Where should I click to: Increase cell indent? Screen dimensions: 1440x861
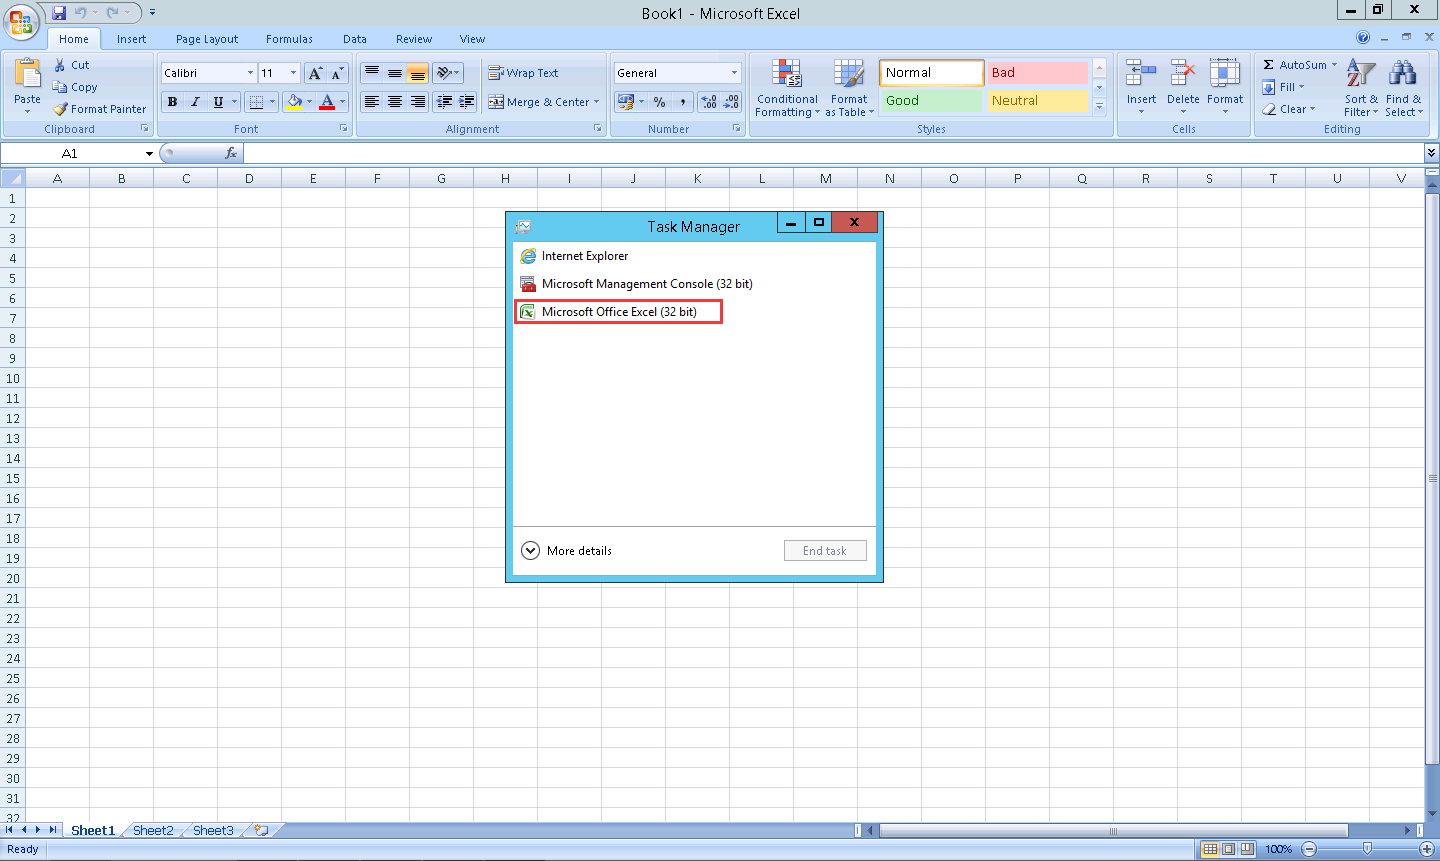[467, 102]
